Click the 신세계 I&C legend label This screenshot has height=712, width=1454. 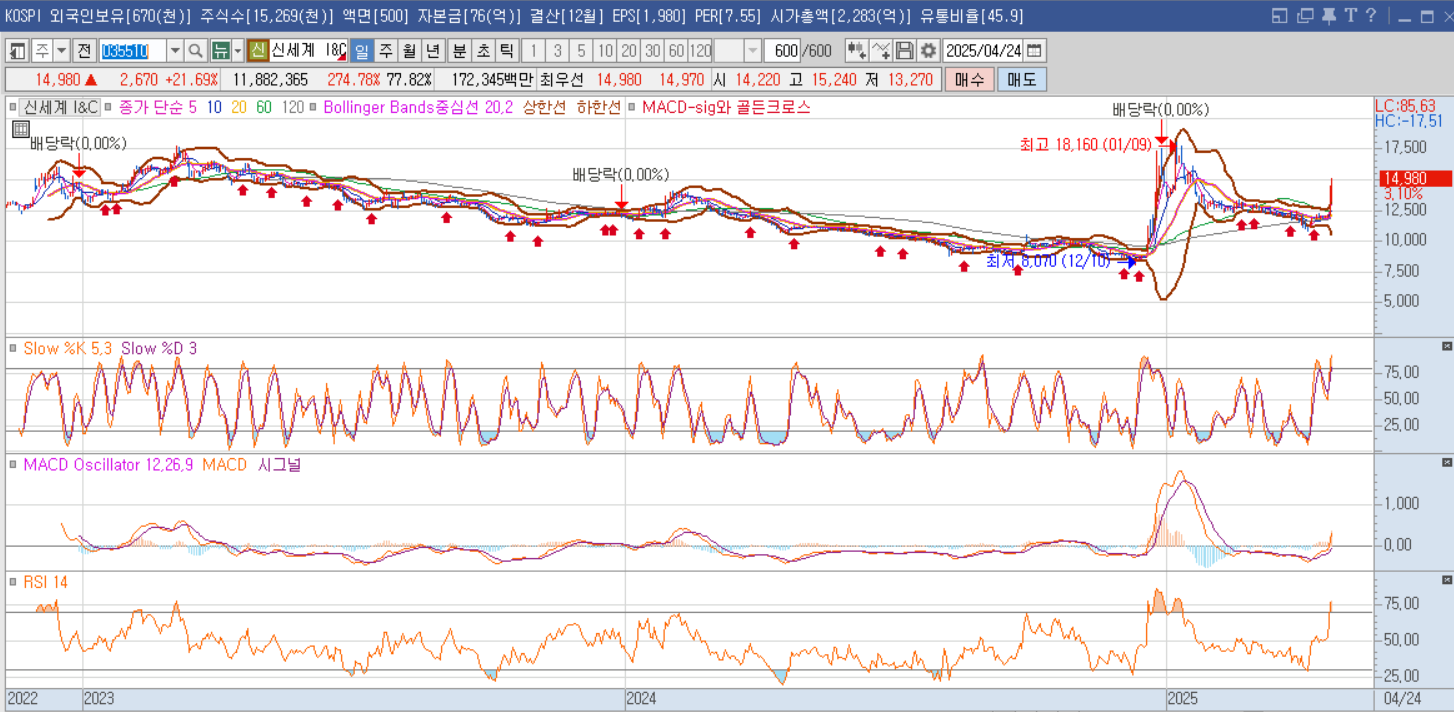pyautogui.click(x=61, y=106)
